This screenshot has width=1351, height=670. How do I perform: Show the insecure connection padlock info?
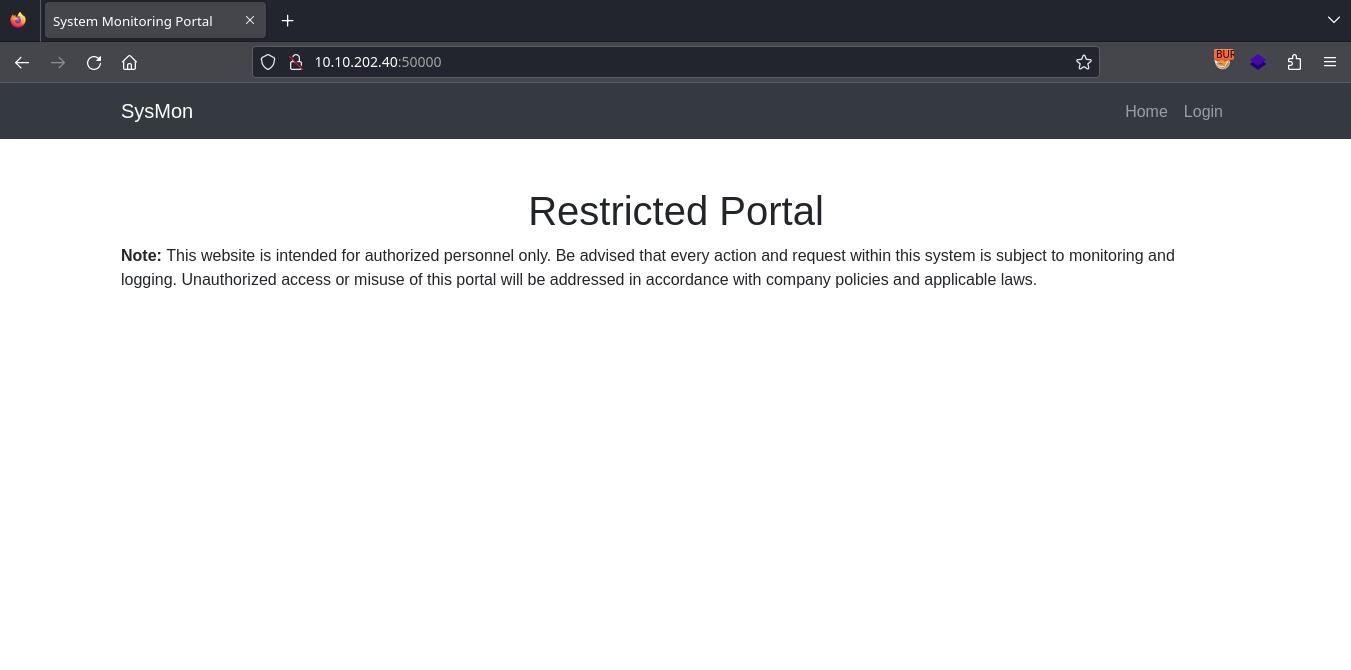(295, 62)
